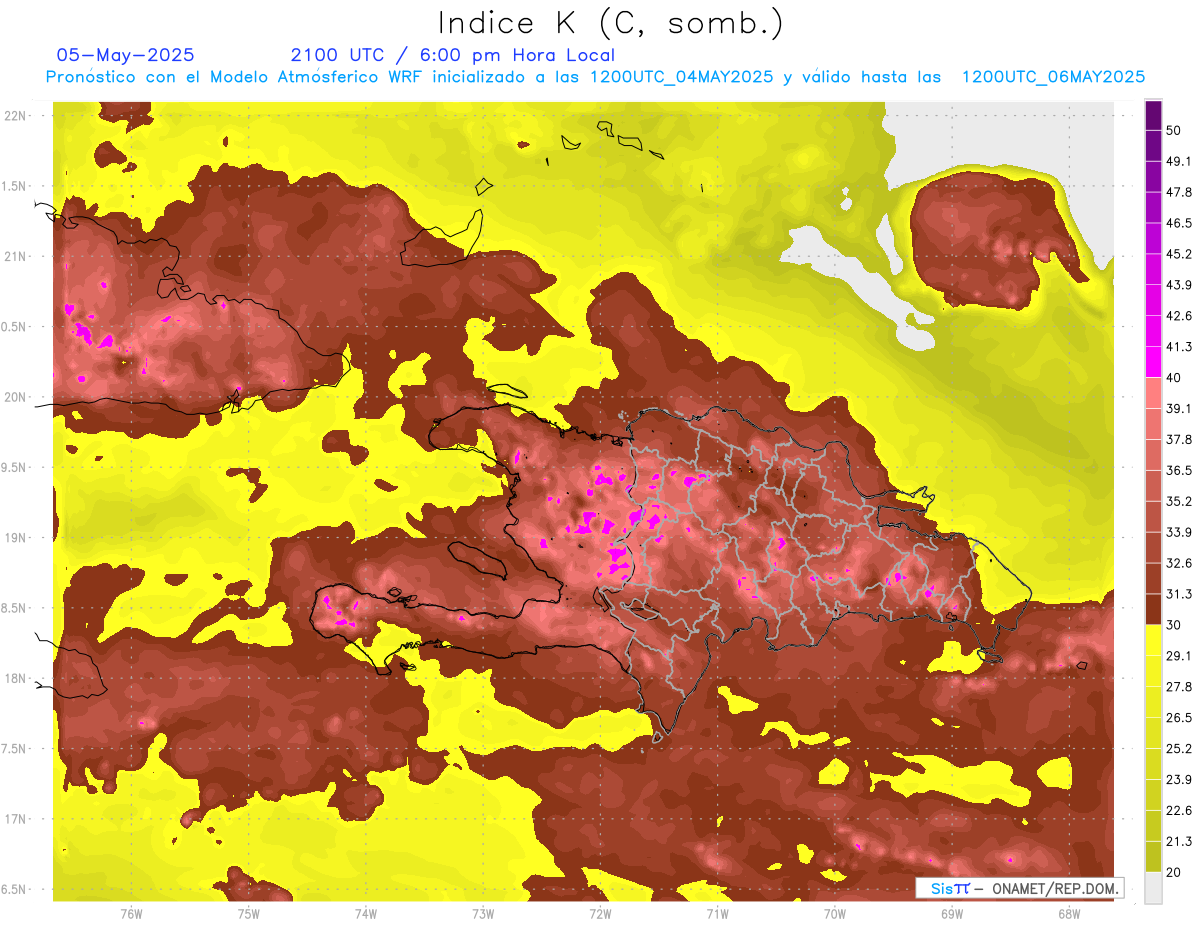The image size is (1200, 927).
Task: Click the bright yellow colorbar segment between 30 and 29.1
Action: coord(1153,640)
